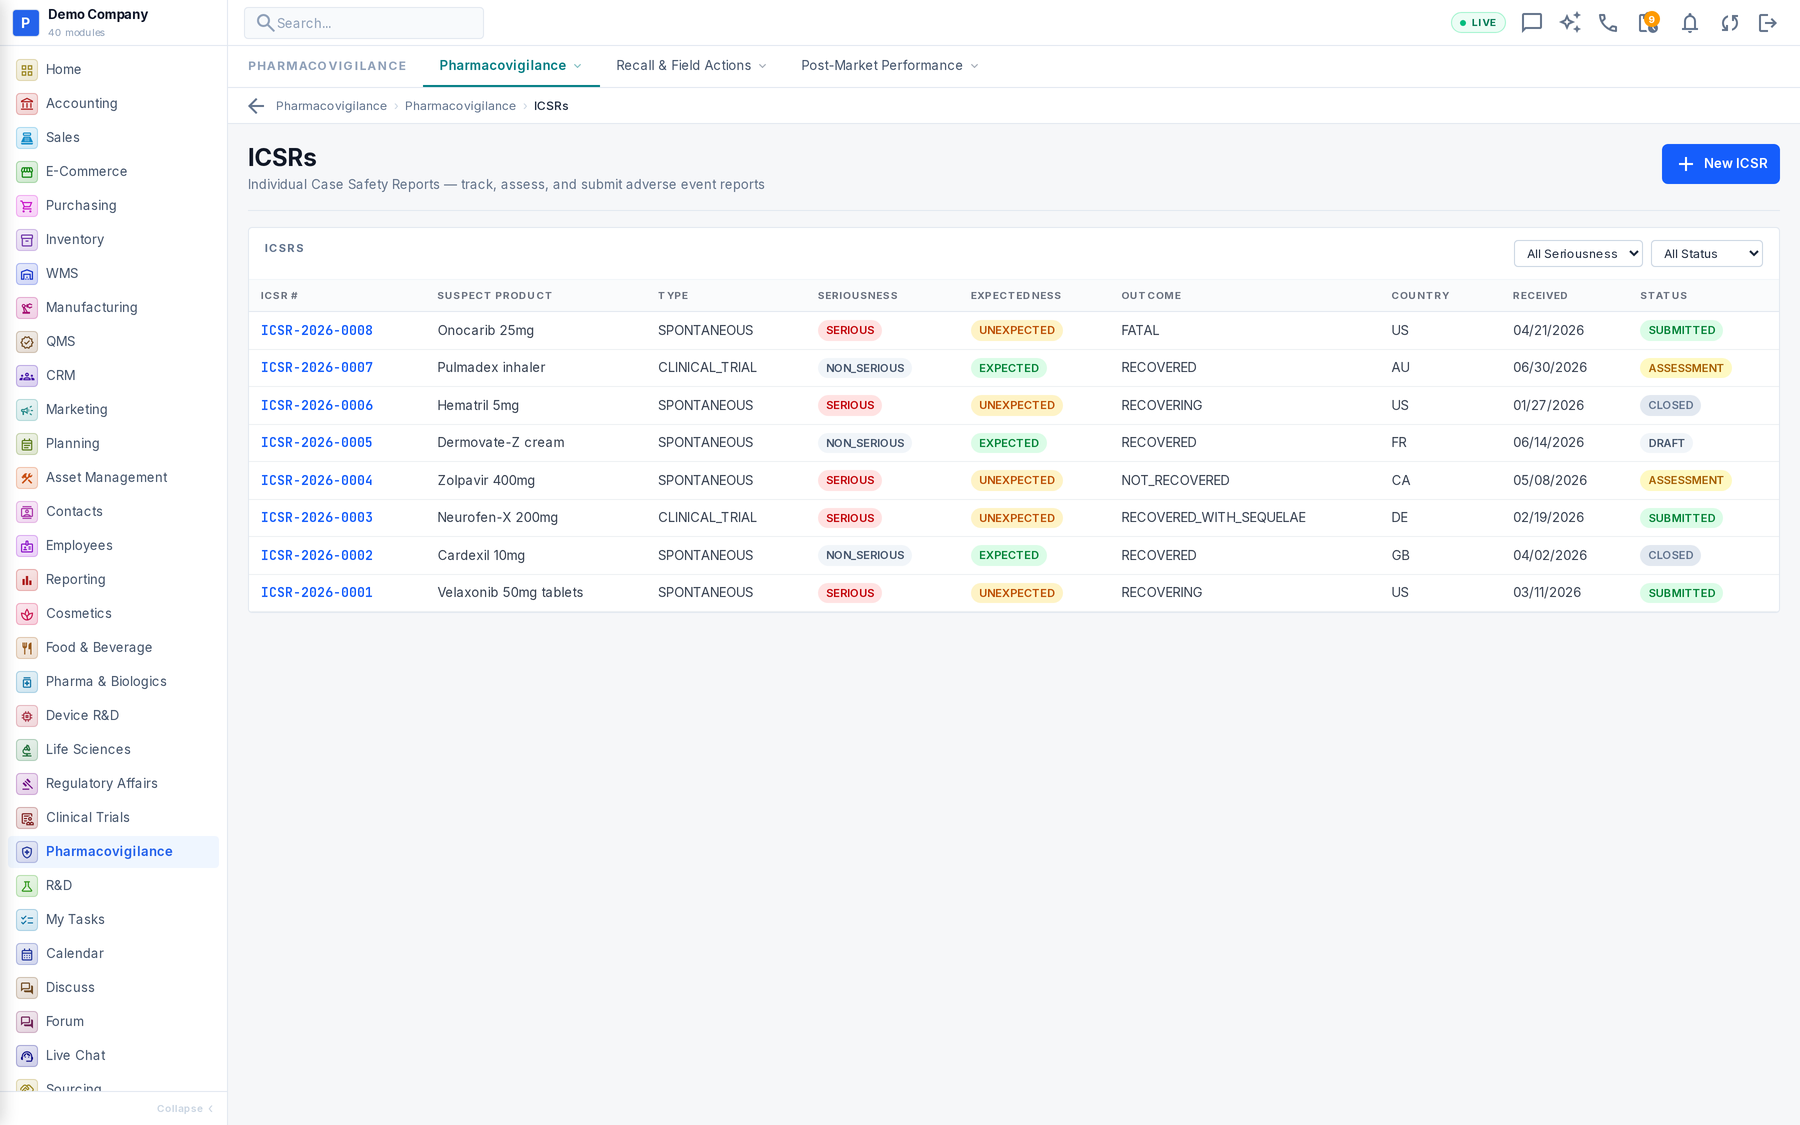
Task: Open WMS module in sidebar
Action: pos(113,273)
